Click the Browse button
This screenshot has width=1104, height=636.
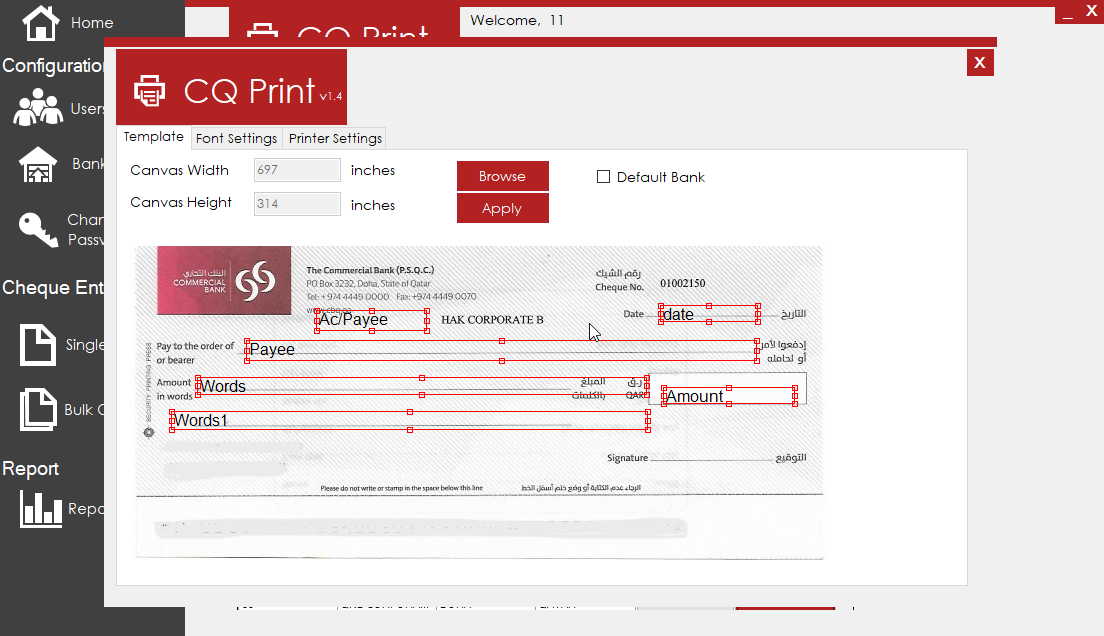(503, 176)
